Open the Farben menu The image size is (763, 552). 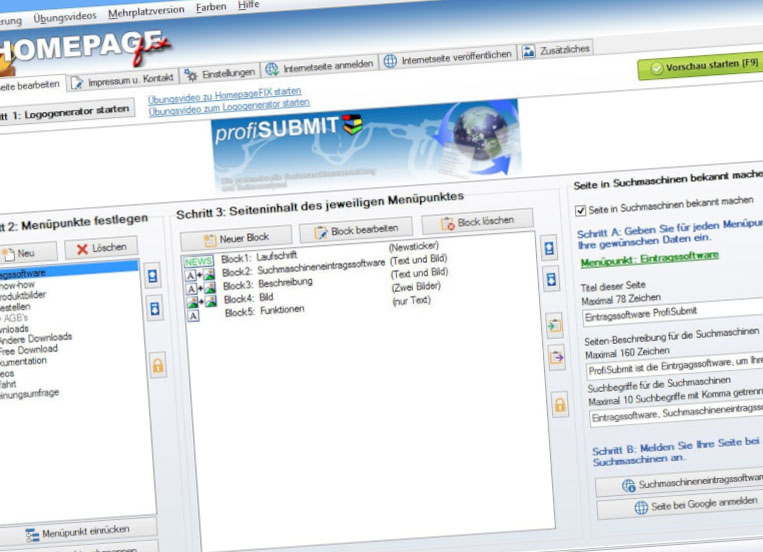coord(211,7)
